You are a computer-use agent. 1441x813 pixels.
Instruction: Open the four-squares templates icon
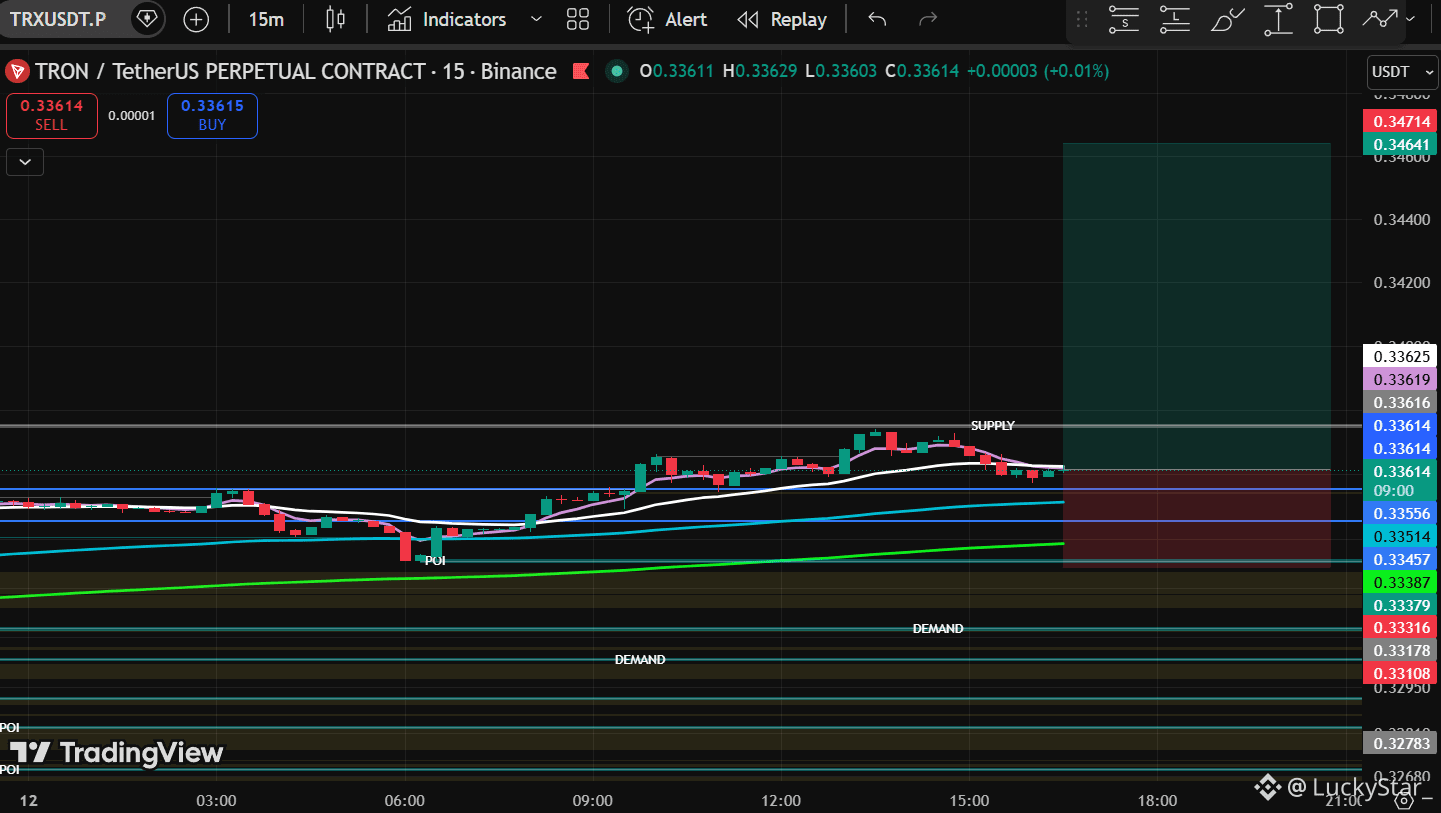point(577,19)
